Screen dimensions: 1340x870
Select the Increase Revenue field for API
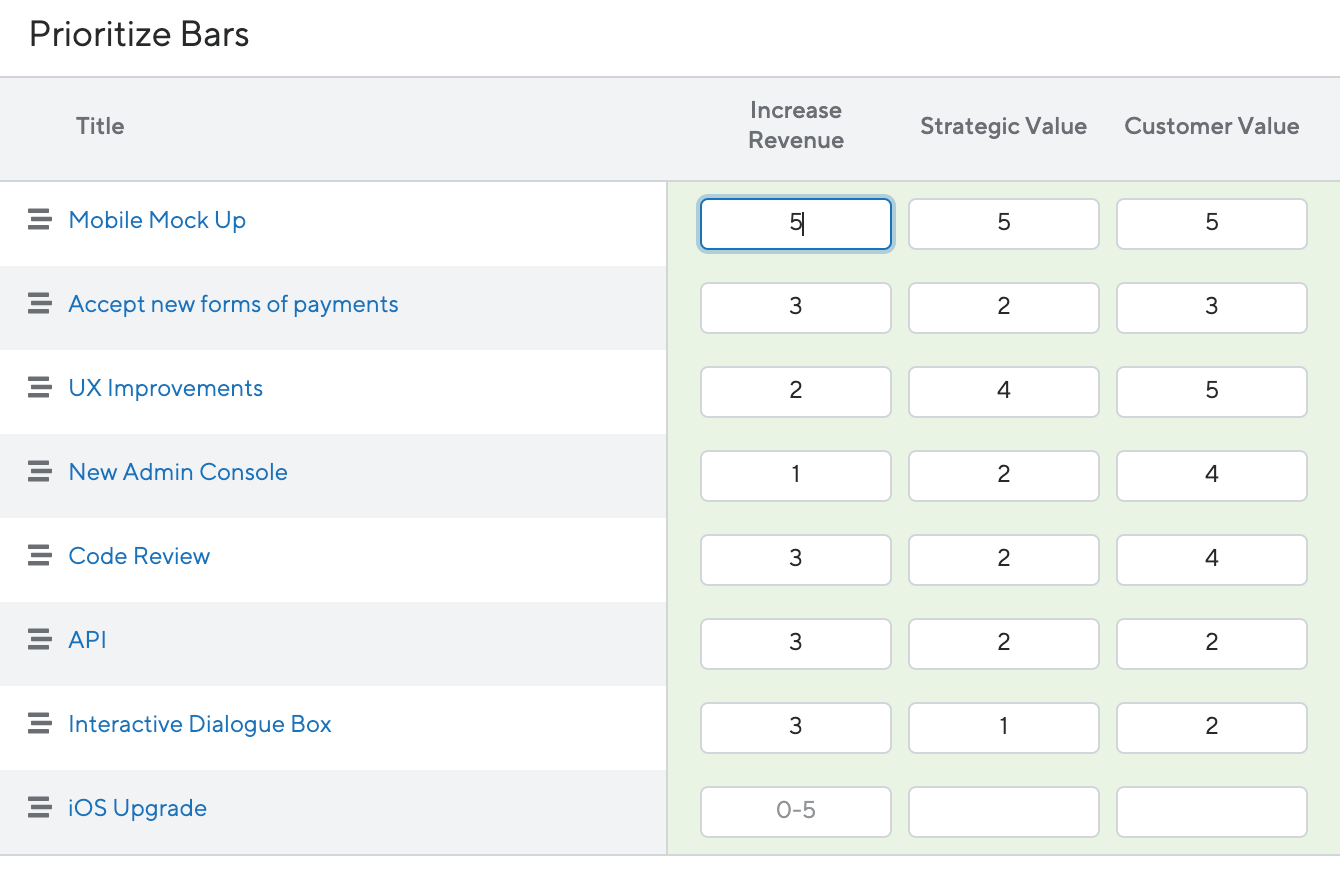(795, 643)
